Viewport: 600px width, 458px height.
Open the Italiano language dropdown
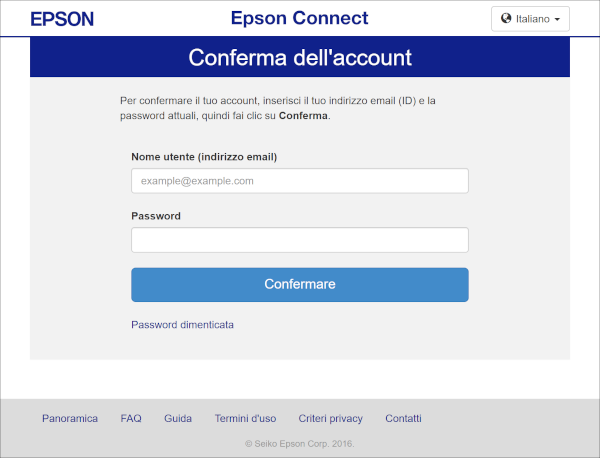(531, 19)
